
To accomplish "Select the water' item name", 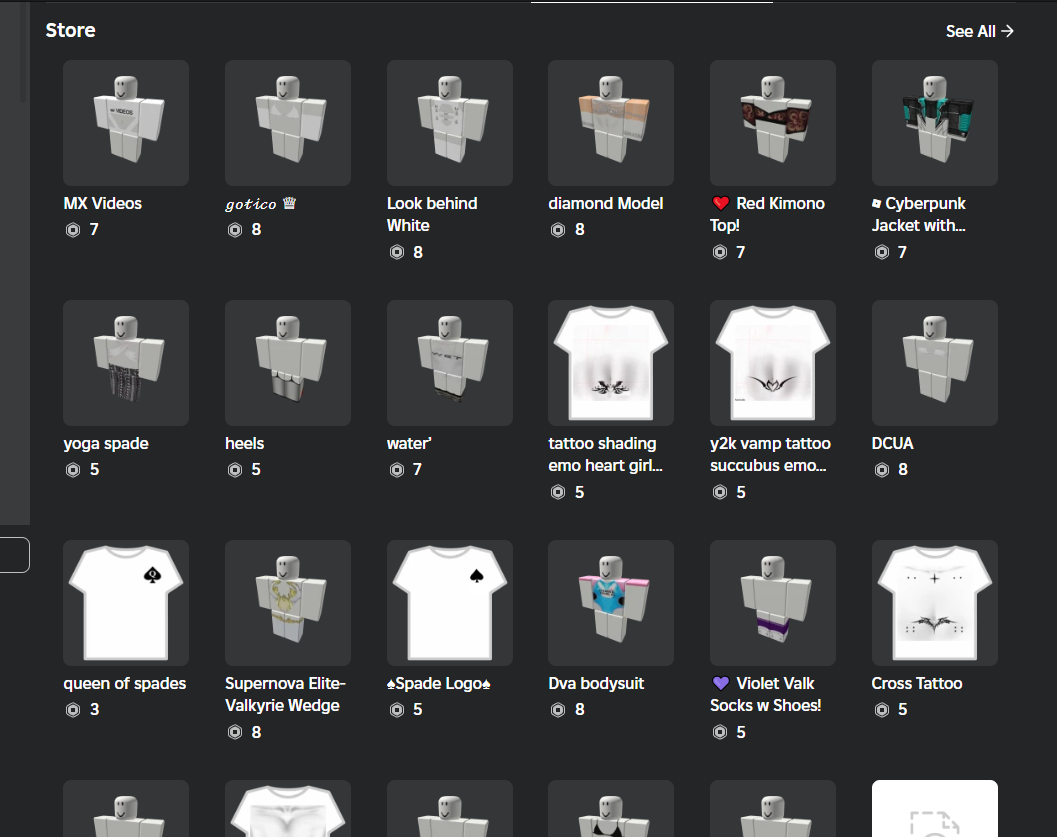I will point(409,443).
